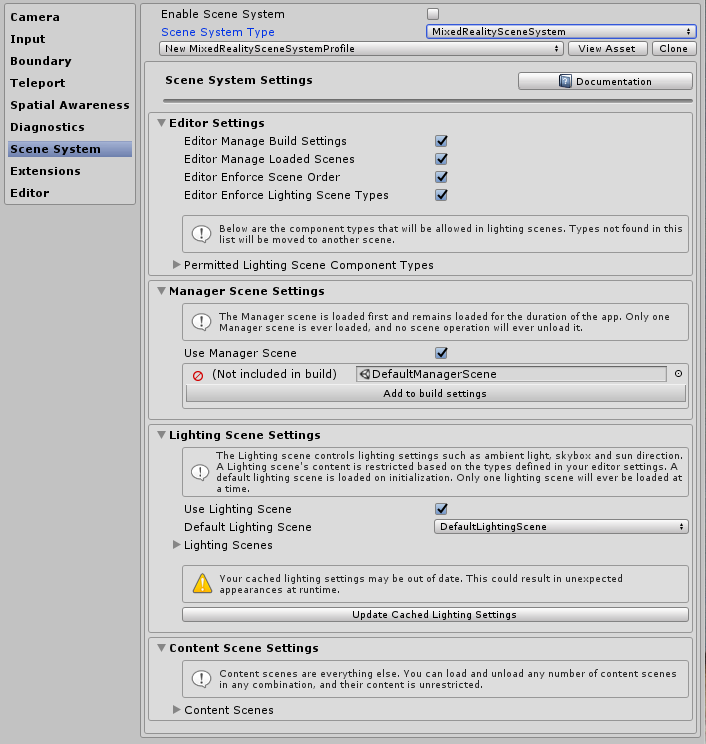Toggle Use Lighting Scene checkbox
This screenshot has height=744, width=706.
441,509
